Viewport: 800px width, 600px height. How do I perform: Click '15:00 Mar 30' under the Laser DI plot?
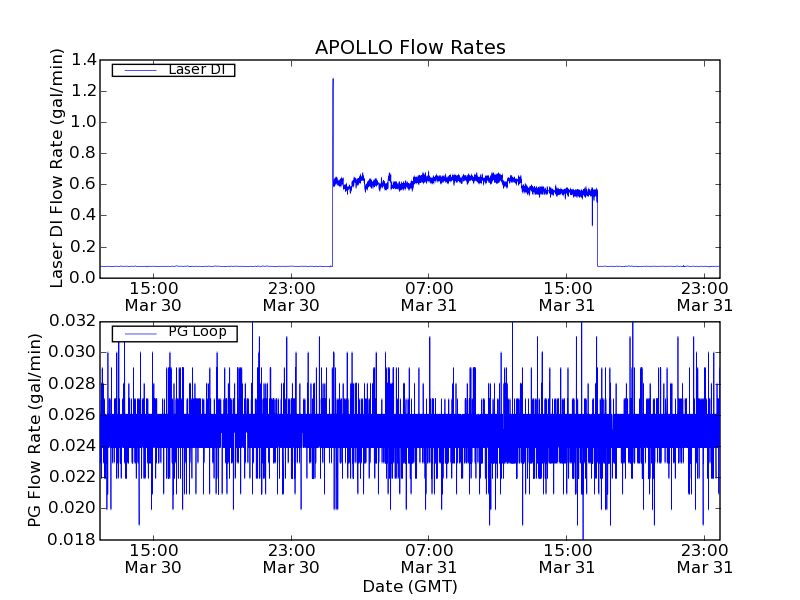(x=153, y=297)
